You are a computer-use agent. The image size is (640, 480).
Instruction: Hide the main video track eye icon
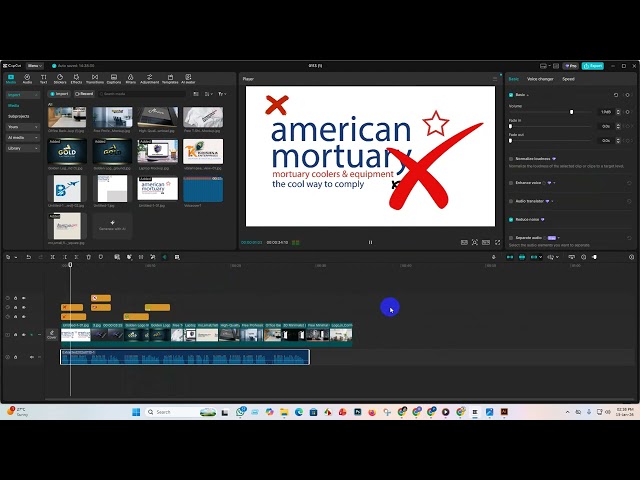(x=24, y=335)
